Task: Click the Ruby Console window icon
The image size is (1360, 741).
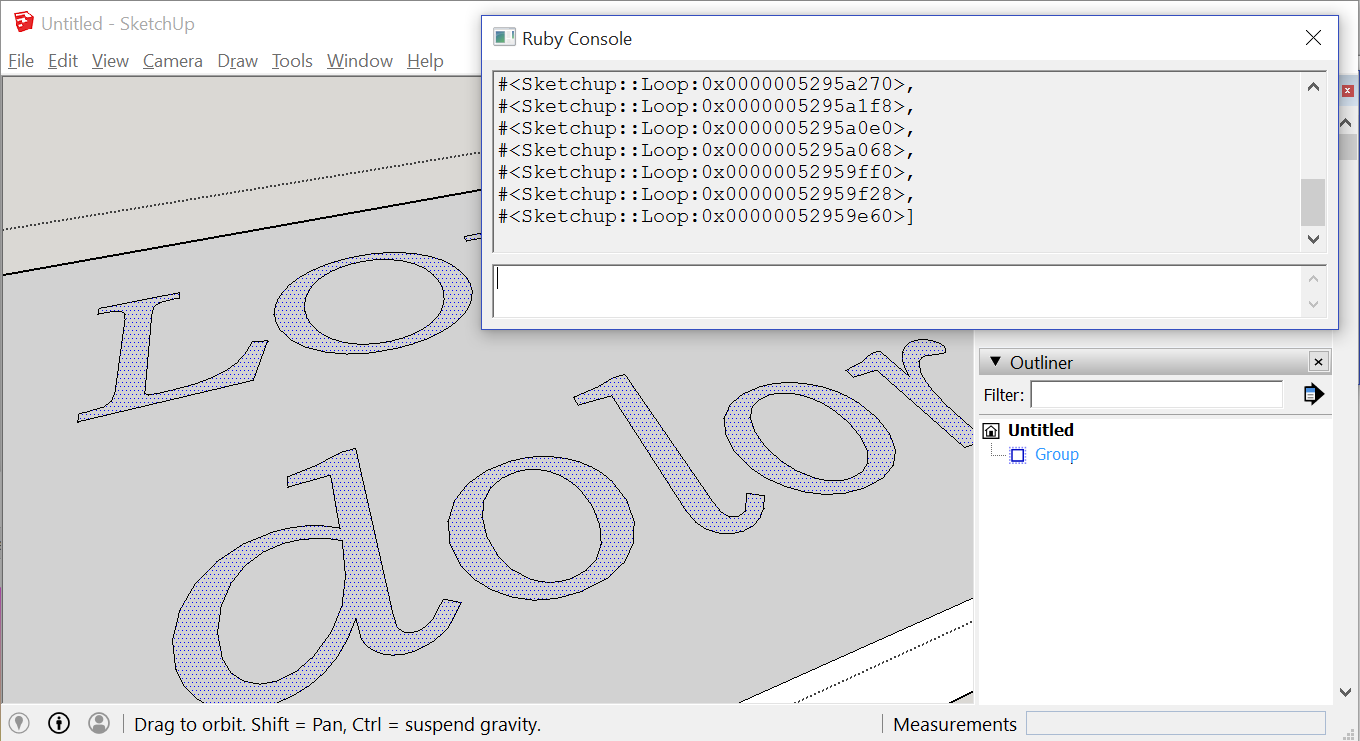Action: pos(504,38)
